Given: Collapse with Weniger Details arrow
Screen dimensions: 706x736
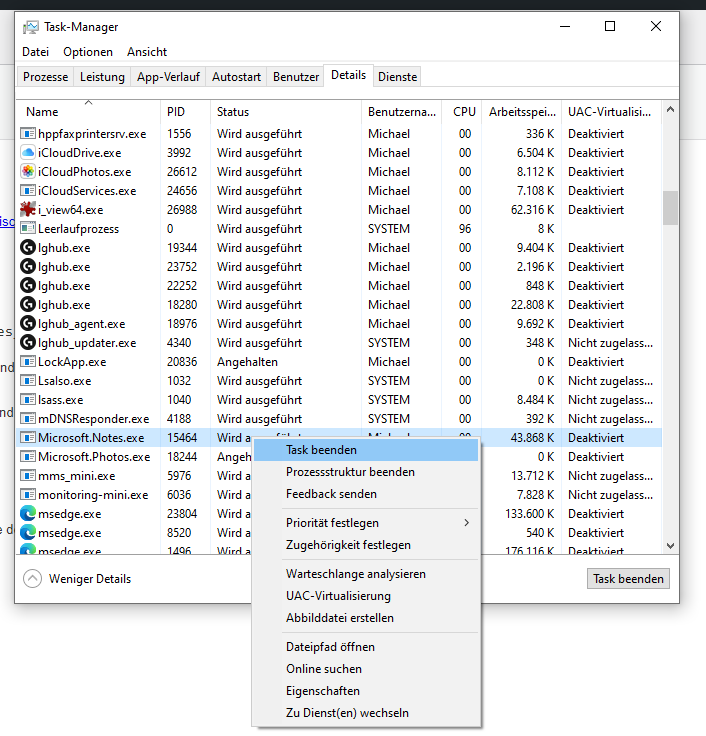Looking at the screenshot, I should pyautogui.click(x=32, y=579).
